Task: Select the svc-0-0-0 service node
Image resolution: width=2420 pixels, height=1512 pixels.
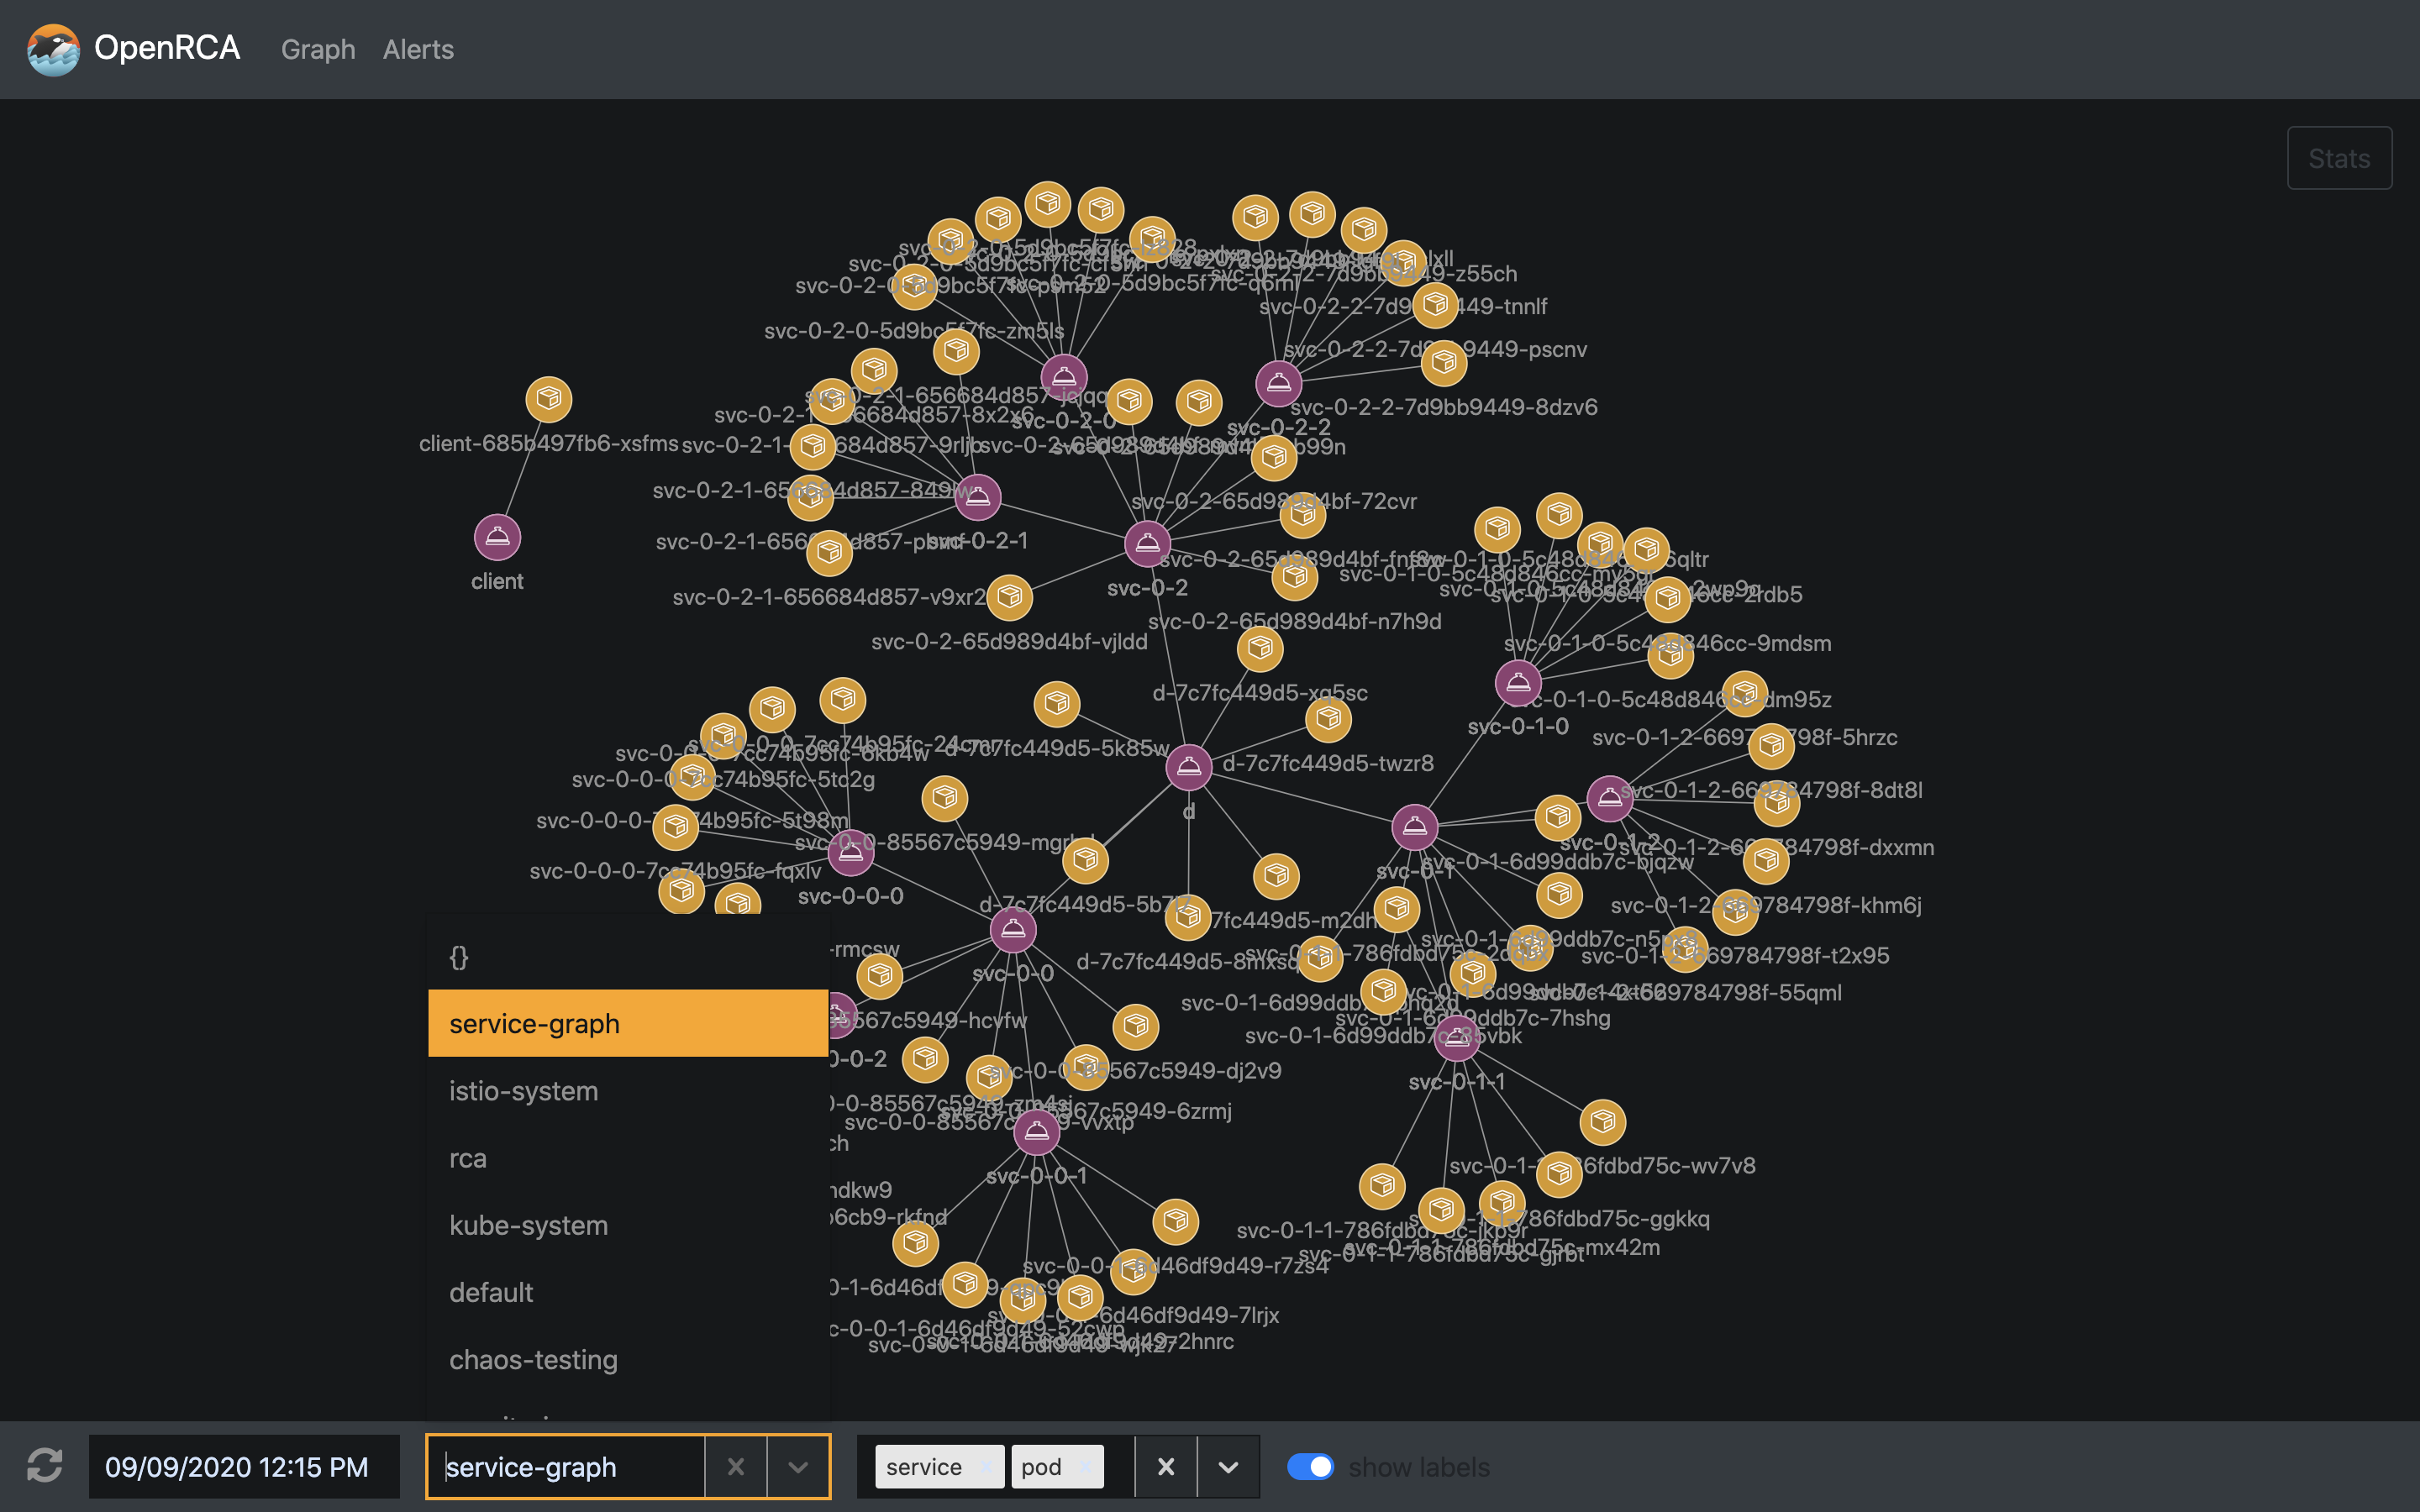Action: click(850, 853)
